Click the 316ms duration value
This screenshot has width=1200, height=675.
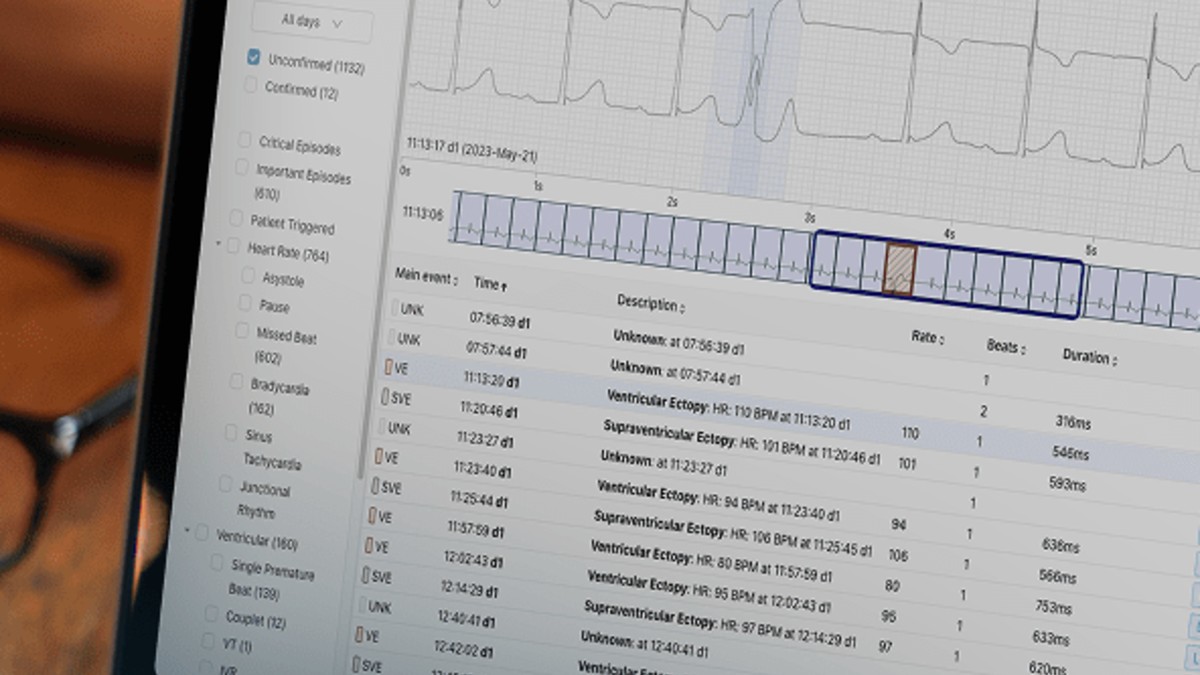(x=1073, y=422)
